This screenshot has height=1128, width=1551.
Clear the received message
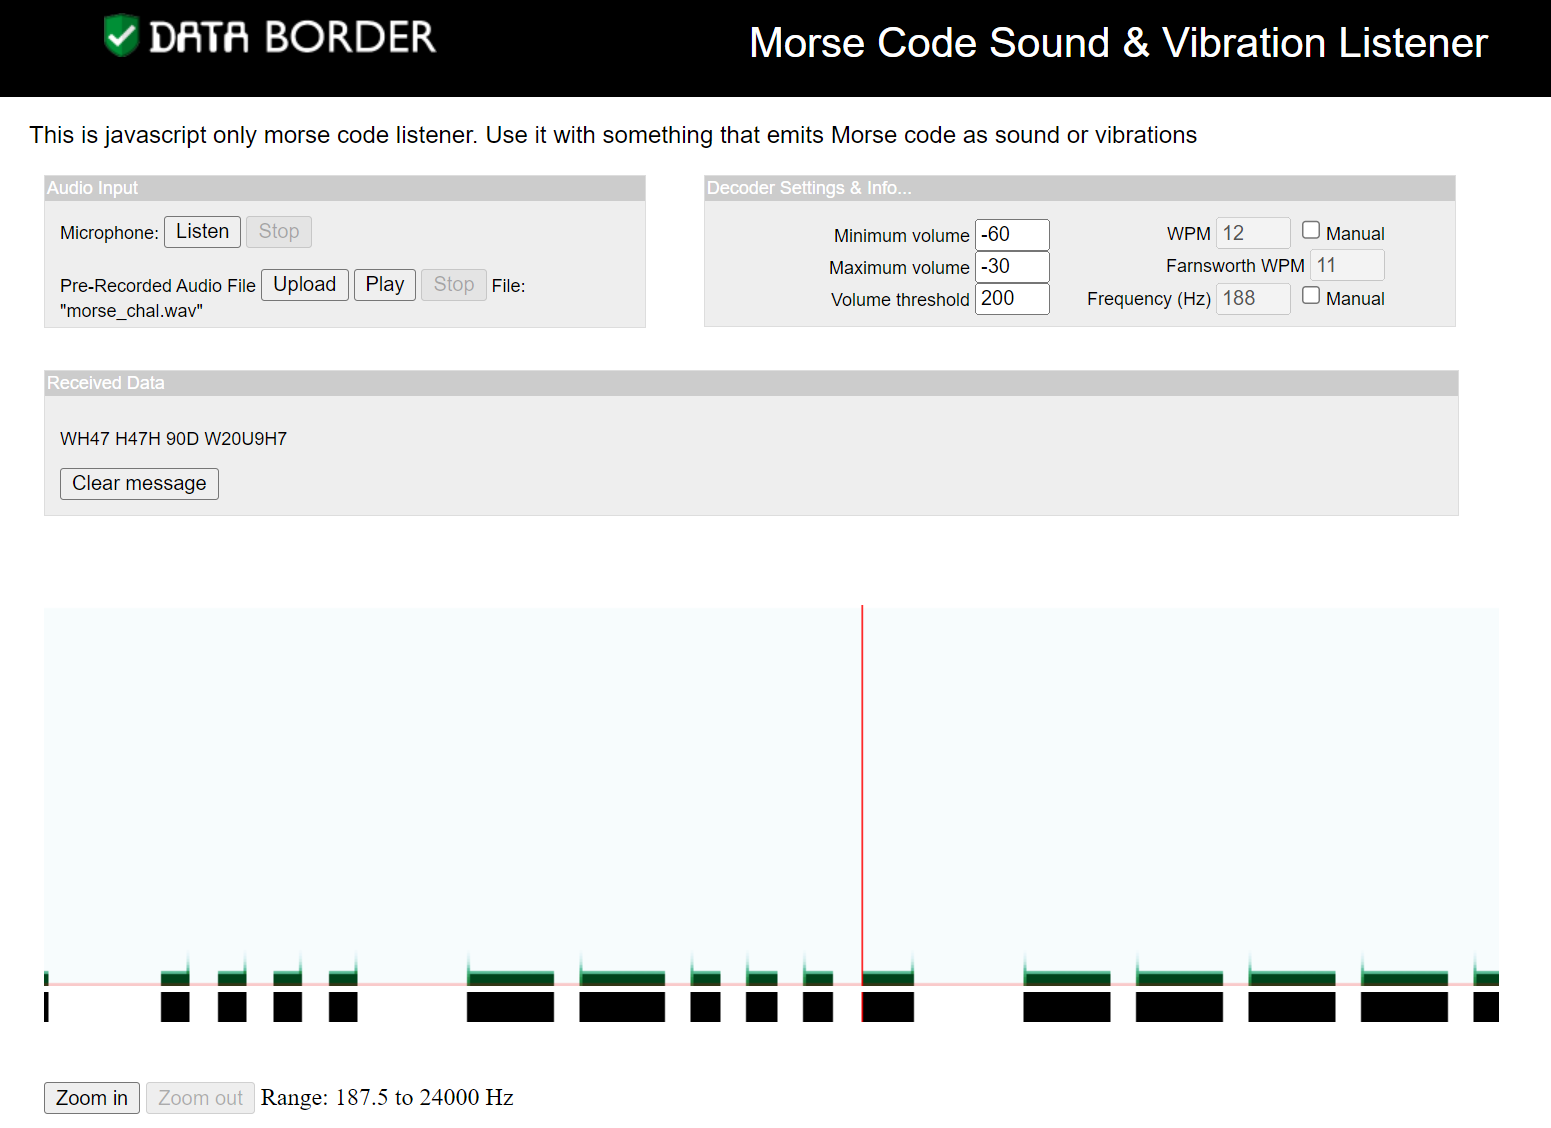pos(139,484)
